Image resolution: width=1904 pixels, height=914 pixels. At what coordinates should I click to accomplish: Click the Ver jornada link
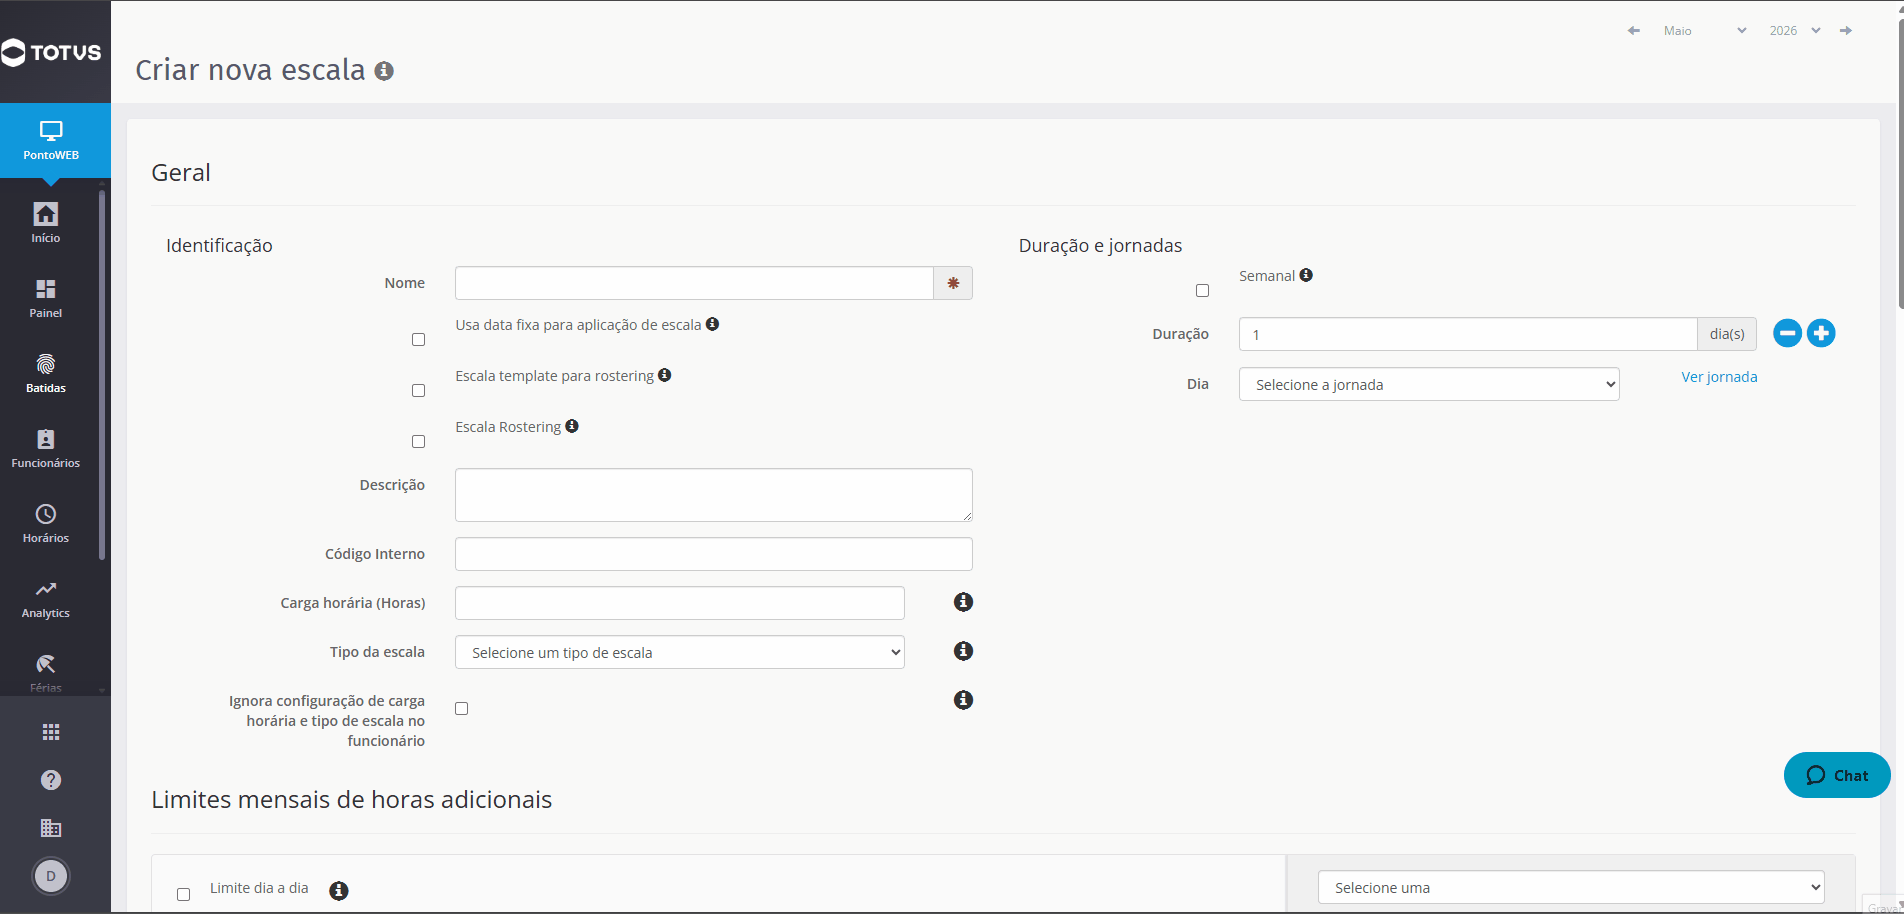1719,377
